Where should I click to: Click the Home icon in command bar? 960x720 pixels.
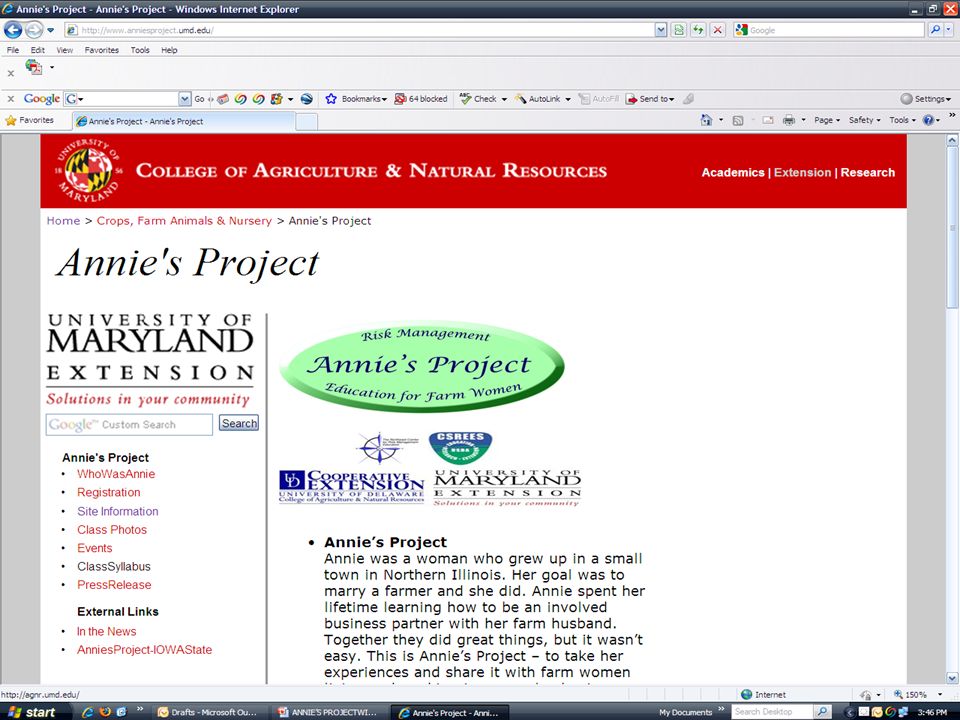[x=707, y=120]
